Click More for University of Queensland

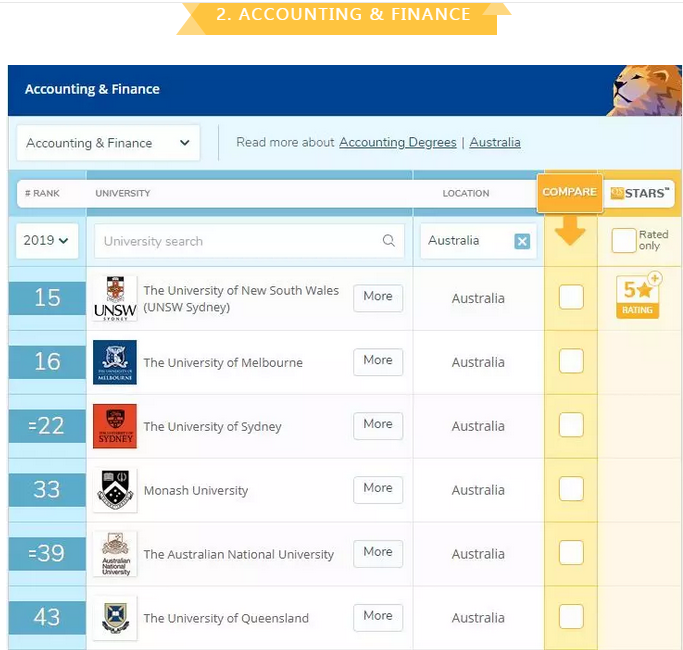pyautogui.click(x=378, y=617)
